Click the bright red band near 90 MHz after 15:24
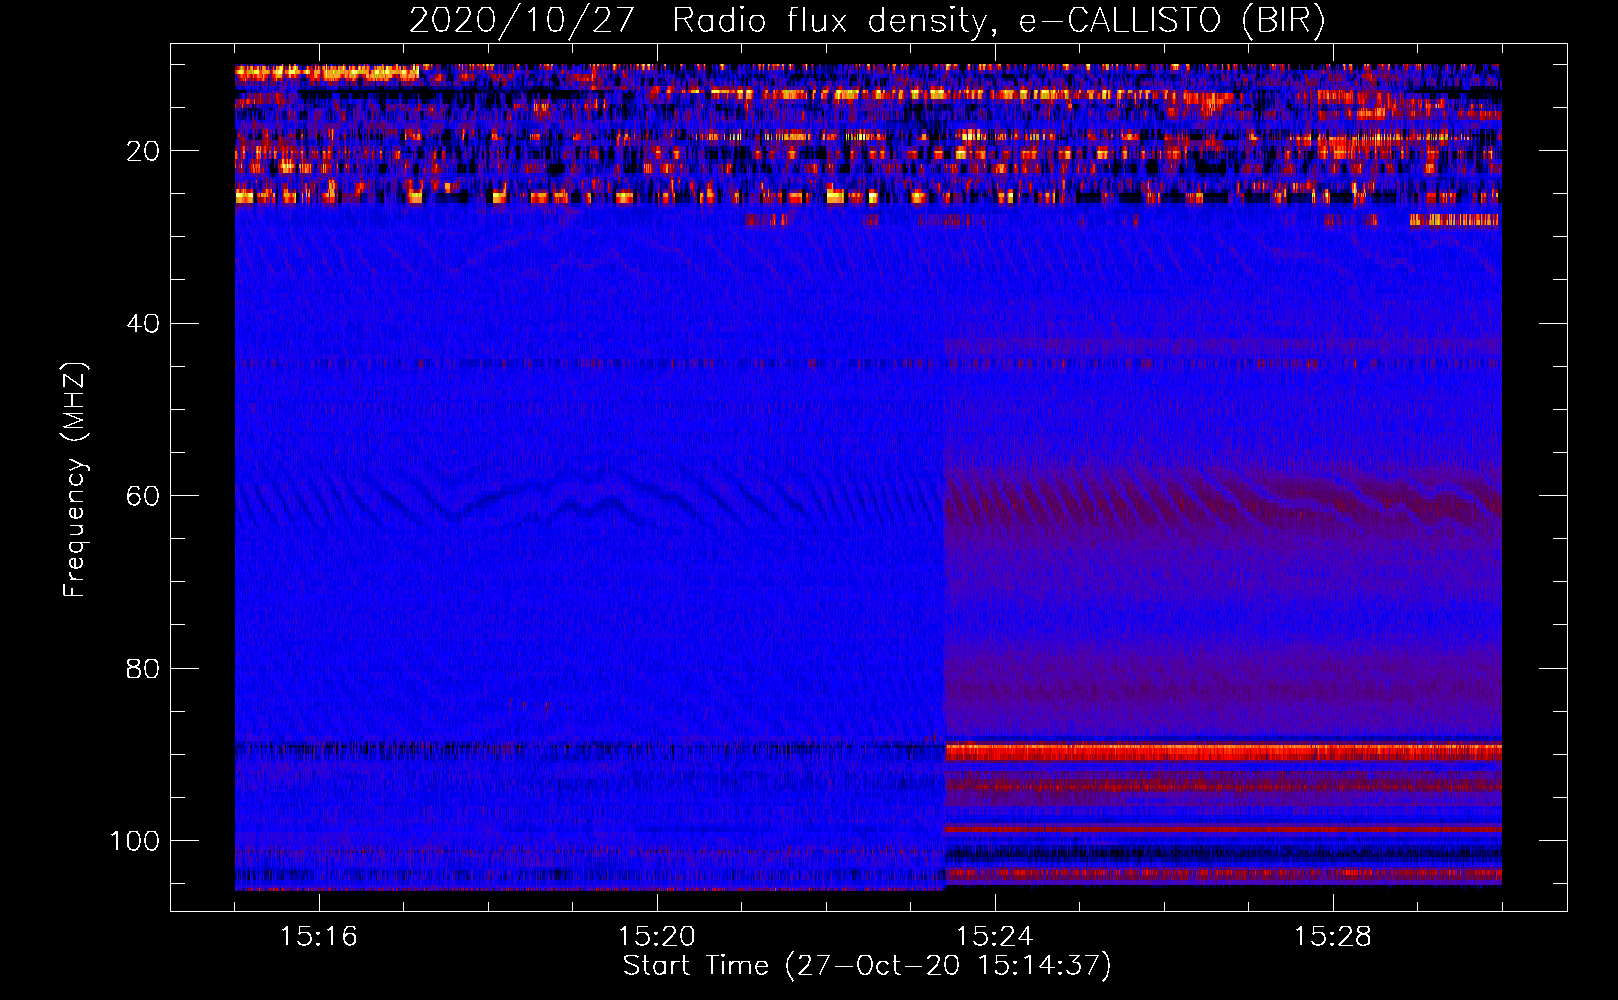This screenshot has height=1000, width=1618. [1223, 752]
